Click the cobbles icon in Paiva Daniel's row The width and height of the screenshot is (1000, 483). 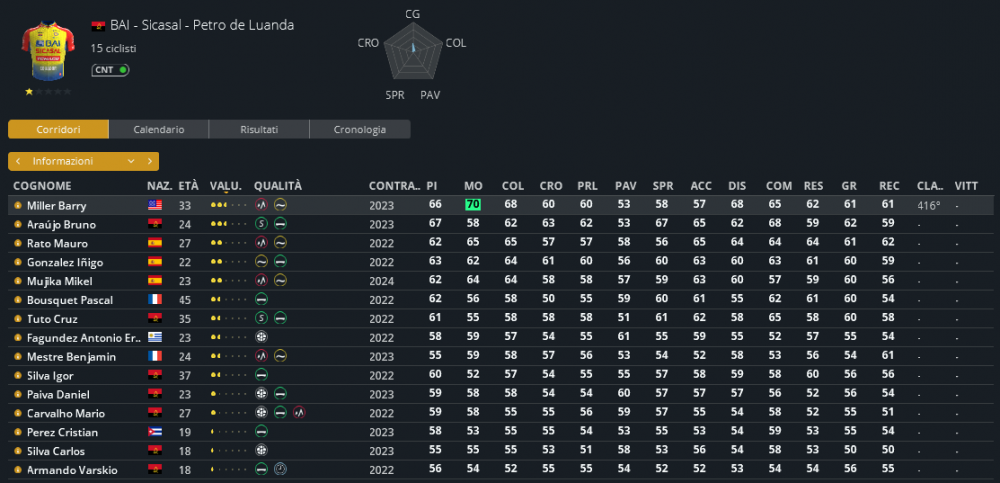[261, 394]
